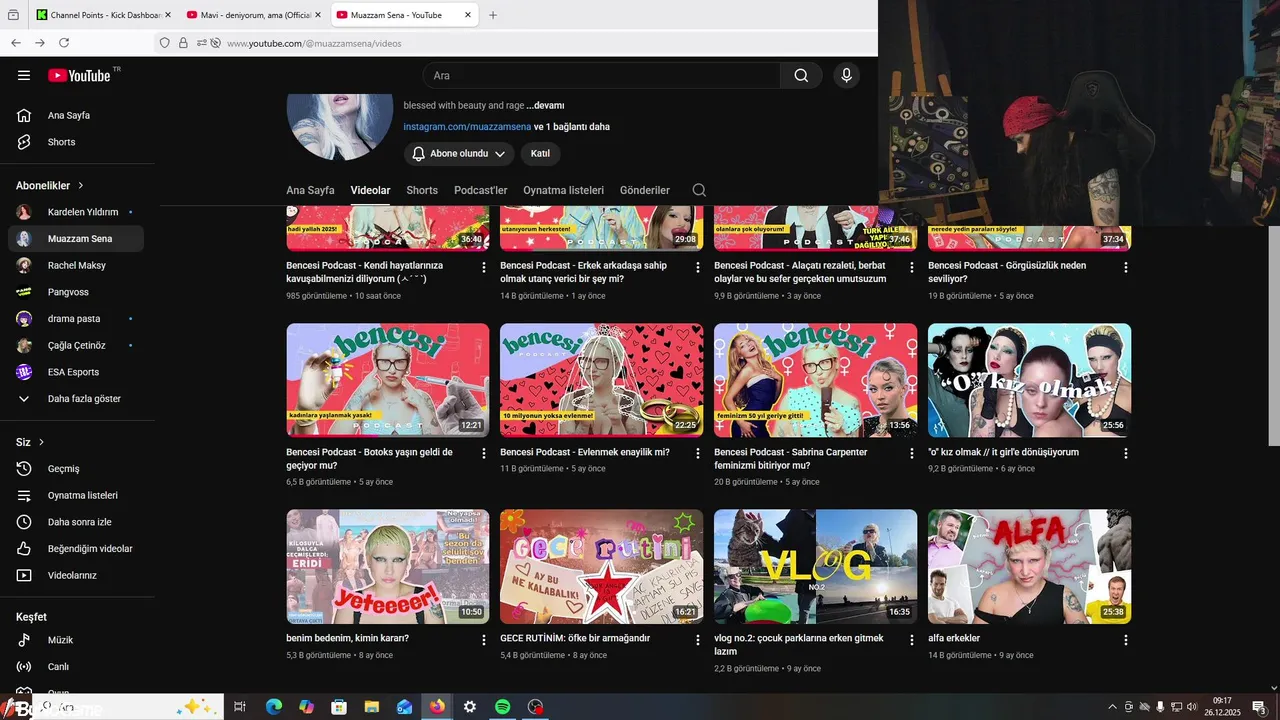Open options for Sabrina Carpenter video
Viewport: 1280px width, 720px height.
coord(911,453)
